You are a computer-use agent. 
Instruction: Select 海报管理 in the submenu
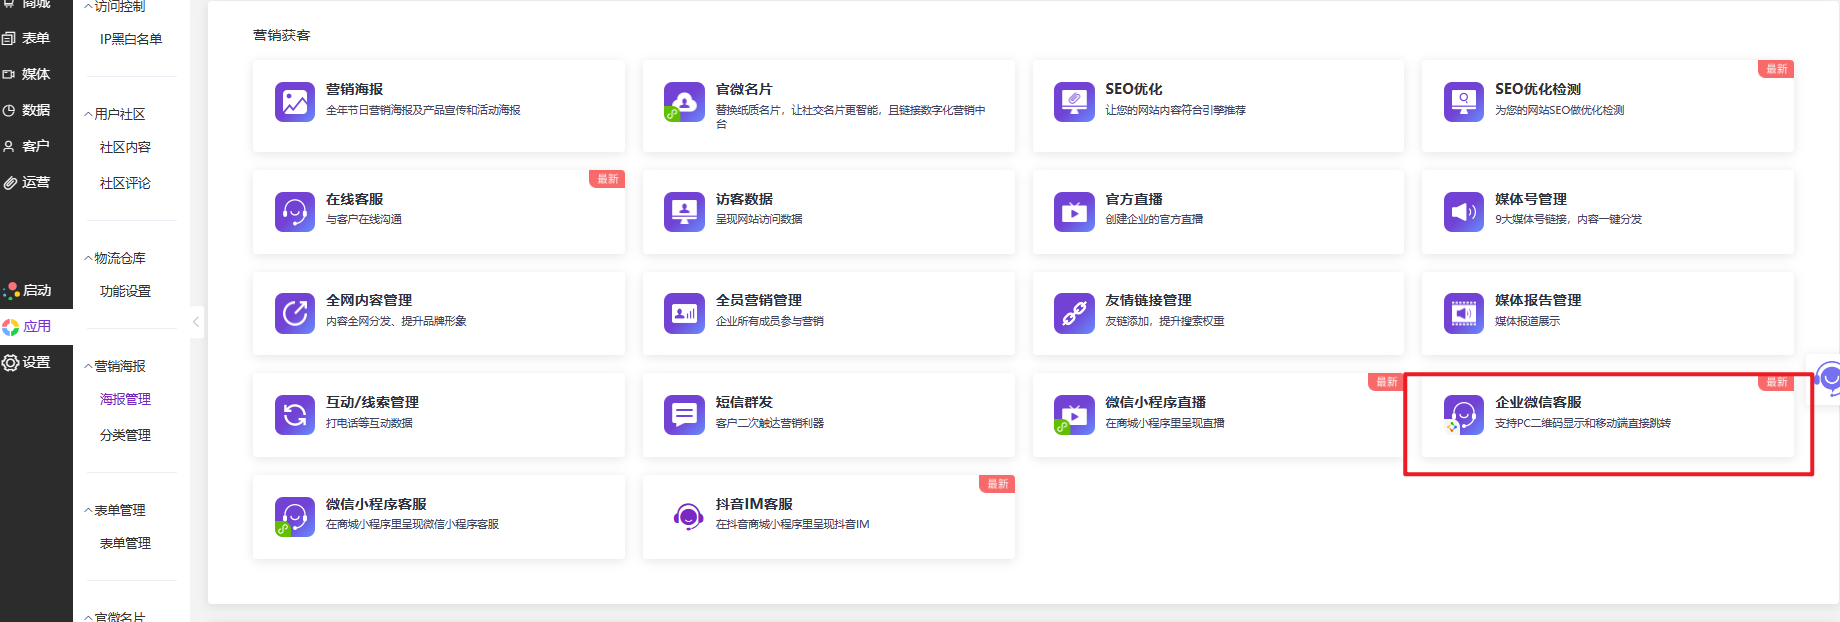[x=125, y=399]
